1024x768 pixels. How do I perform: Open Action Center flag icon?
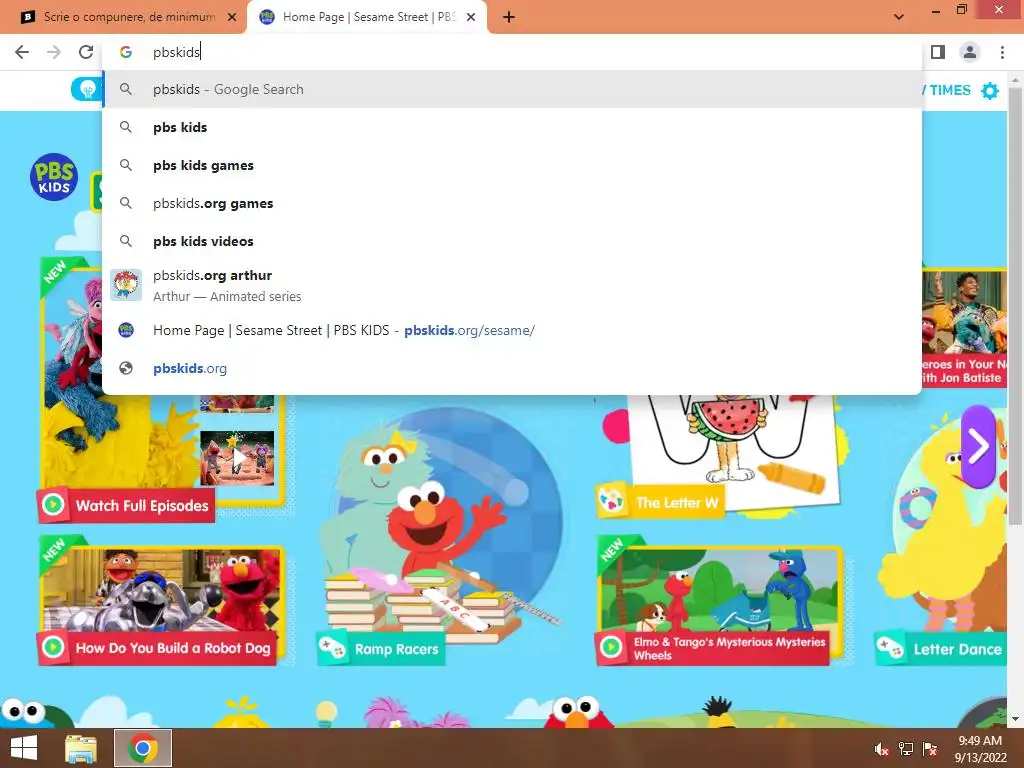coord(930,749)
